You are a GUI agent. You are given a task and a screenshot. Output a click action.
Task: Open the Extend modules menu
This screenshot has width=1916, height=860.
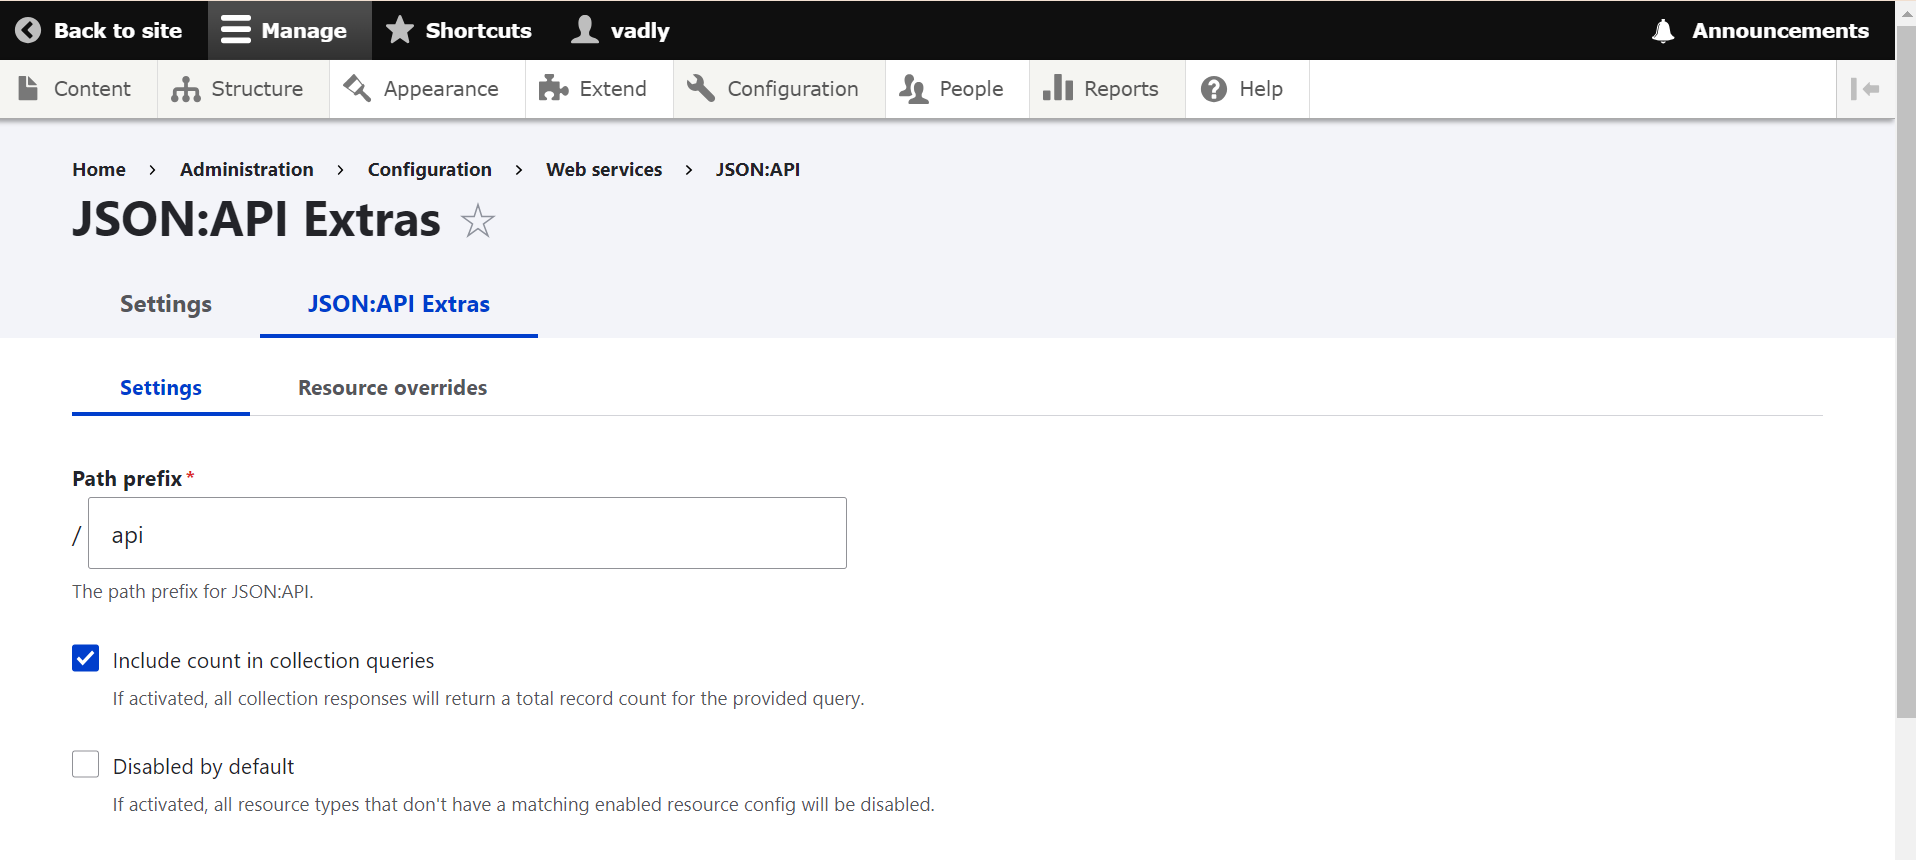pos(593,89)
